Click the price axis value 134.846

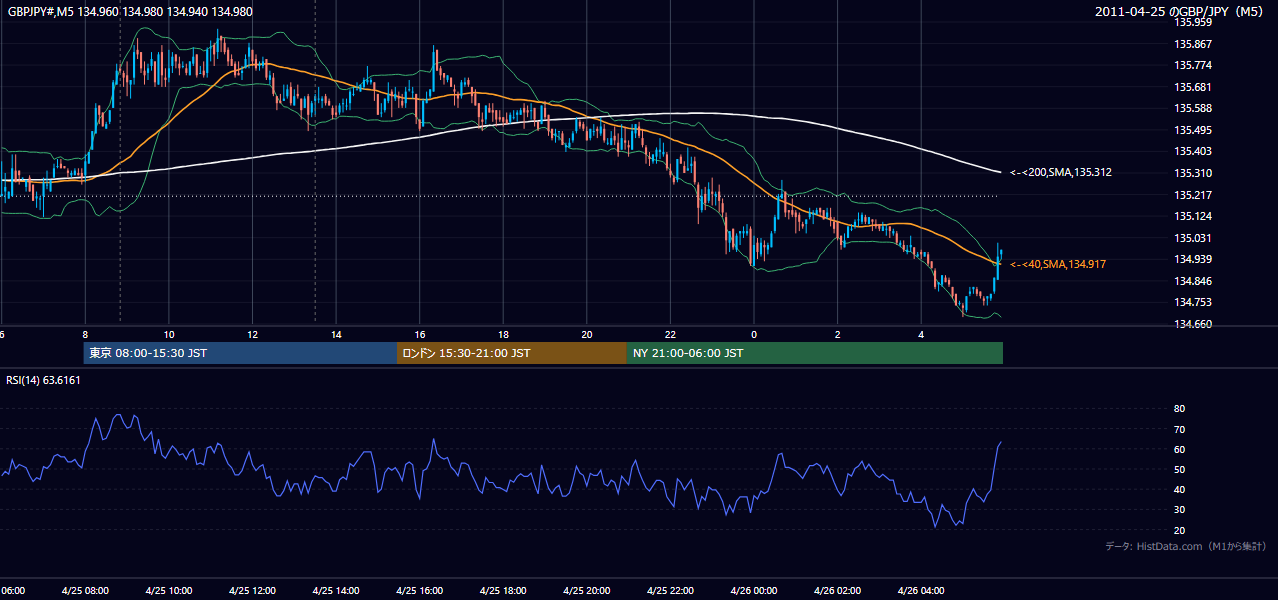pos(1194,281)
